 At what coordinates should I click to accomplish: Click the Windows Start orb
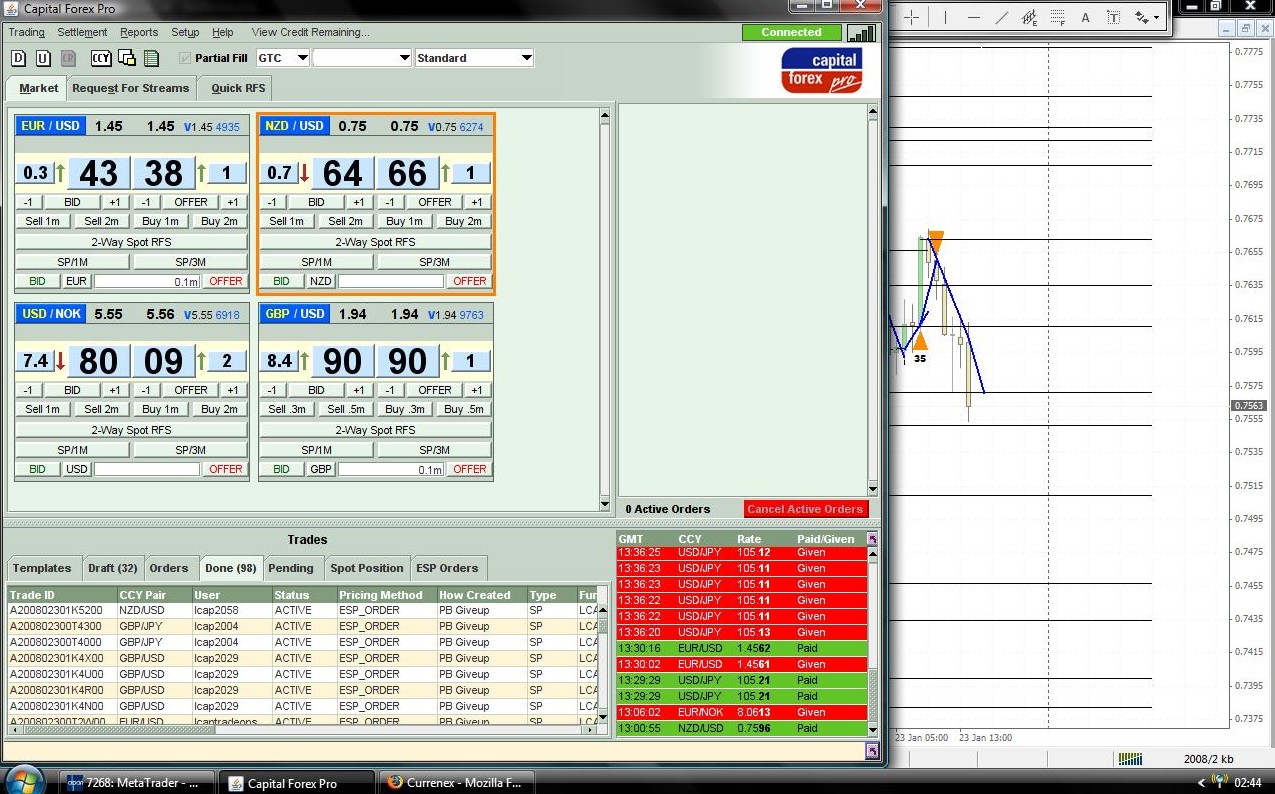click(24, 780)
